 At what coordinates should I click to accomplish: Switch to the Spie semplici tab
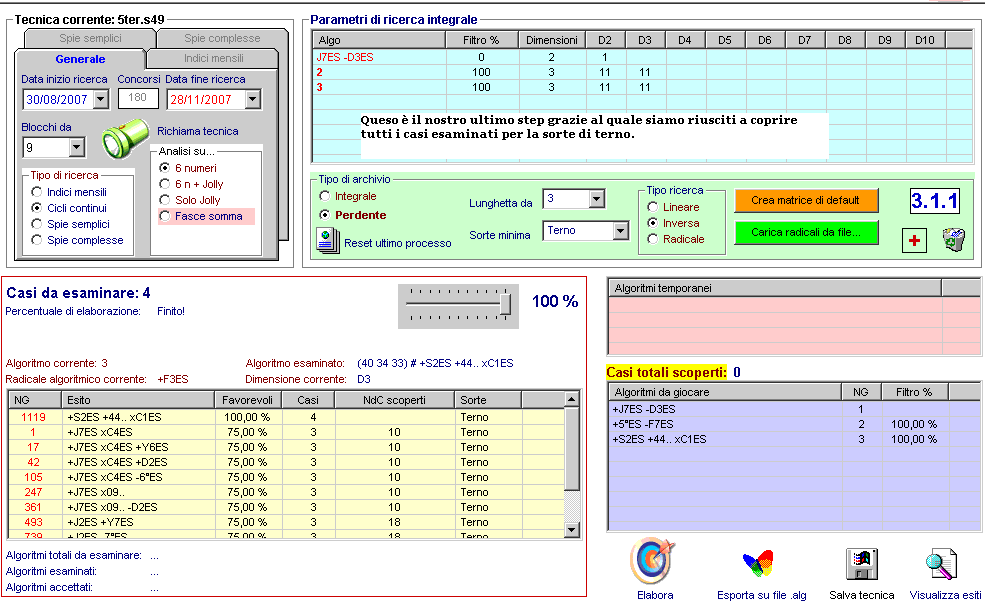pyautogui.click(x=90, y=38)
